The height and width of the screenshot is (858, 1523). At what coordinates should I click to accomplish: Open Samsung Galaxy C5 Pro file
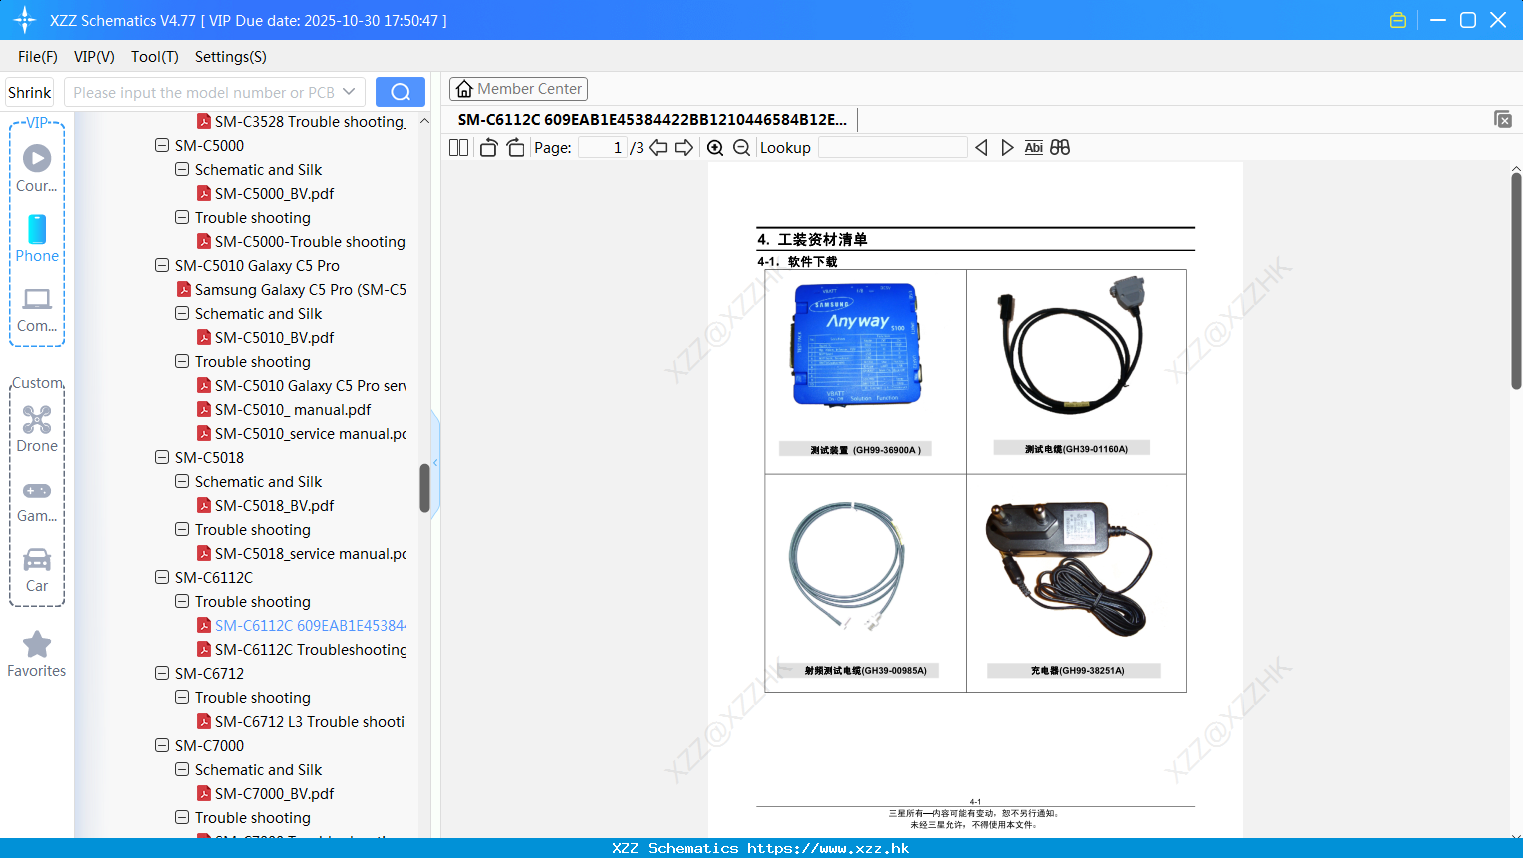point(291,290)
